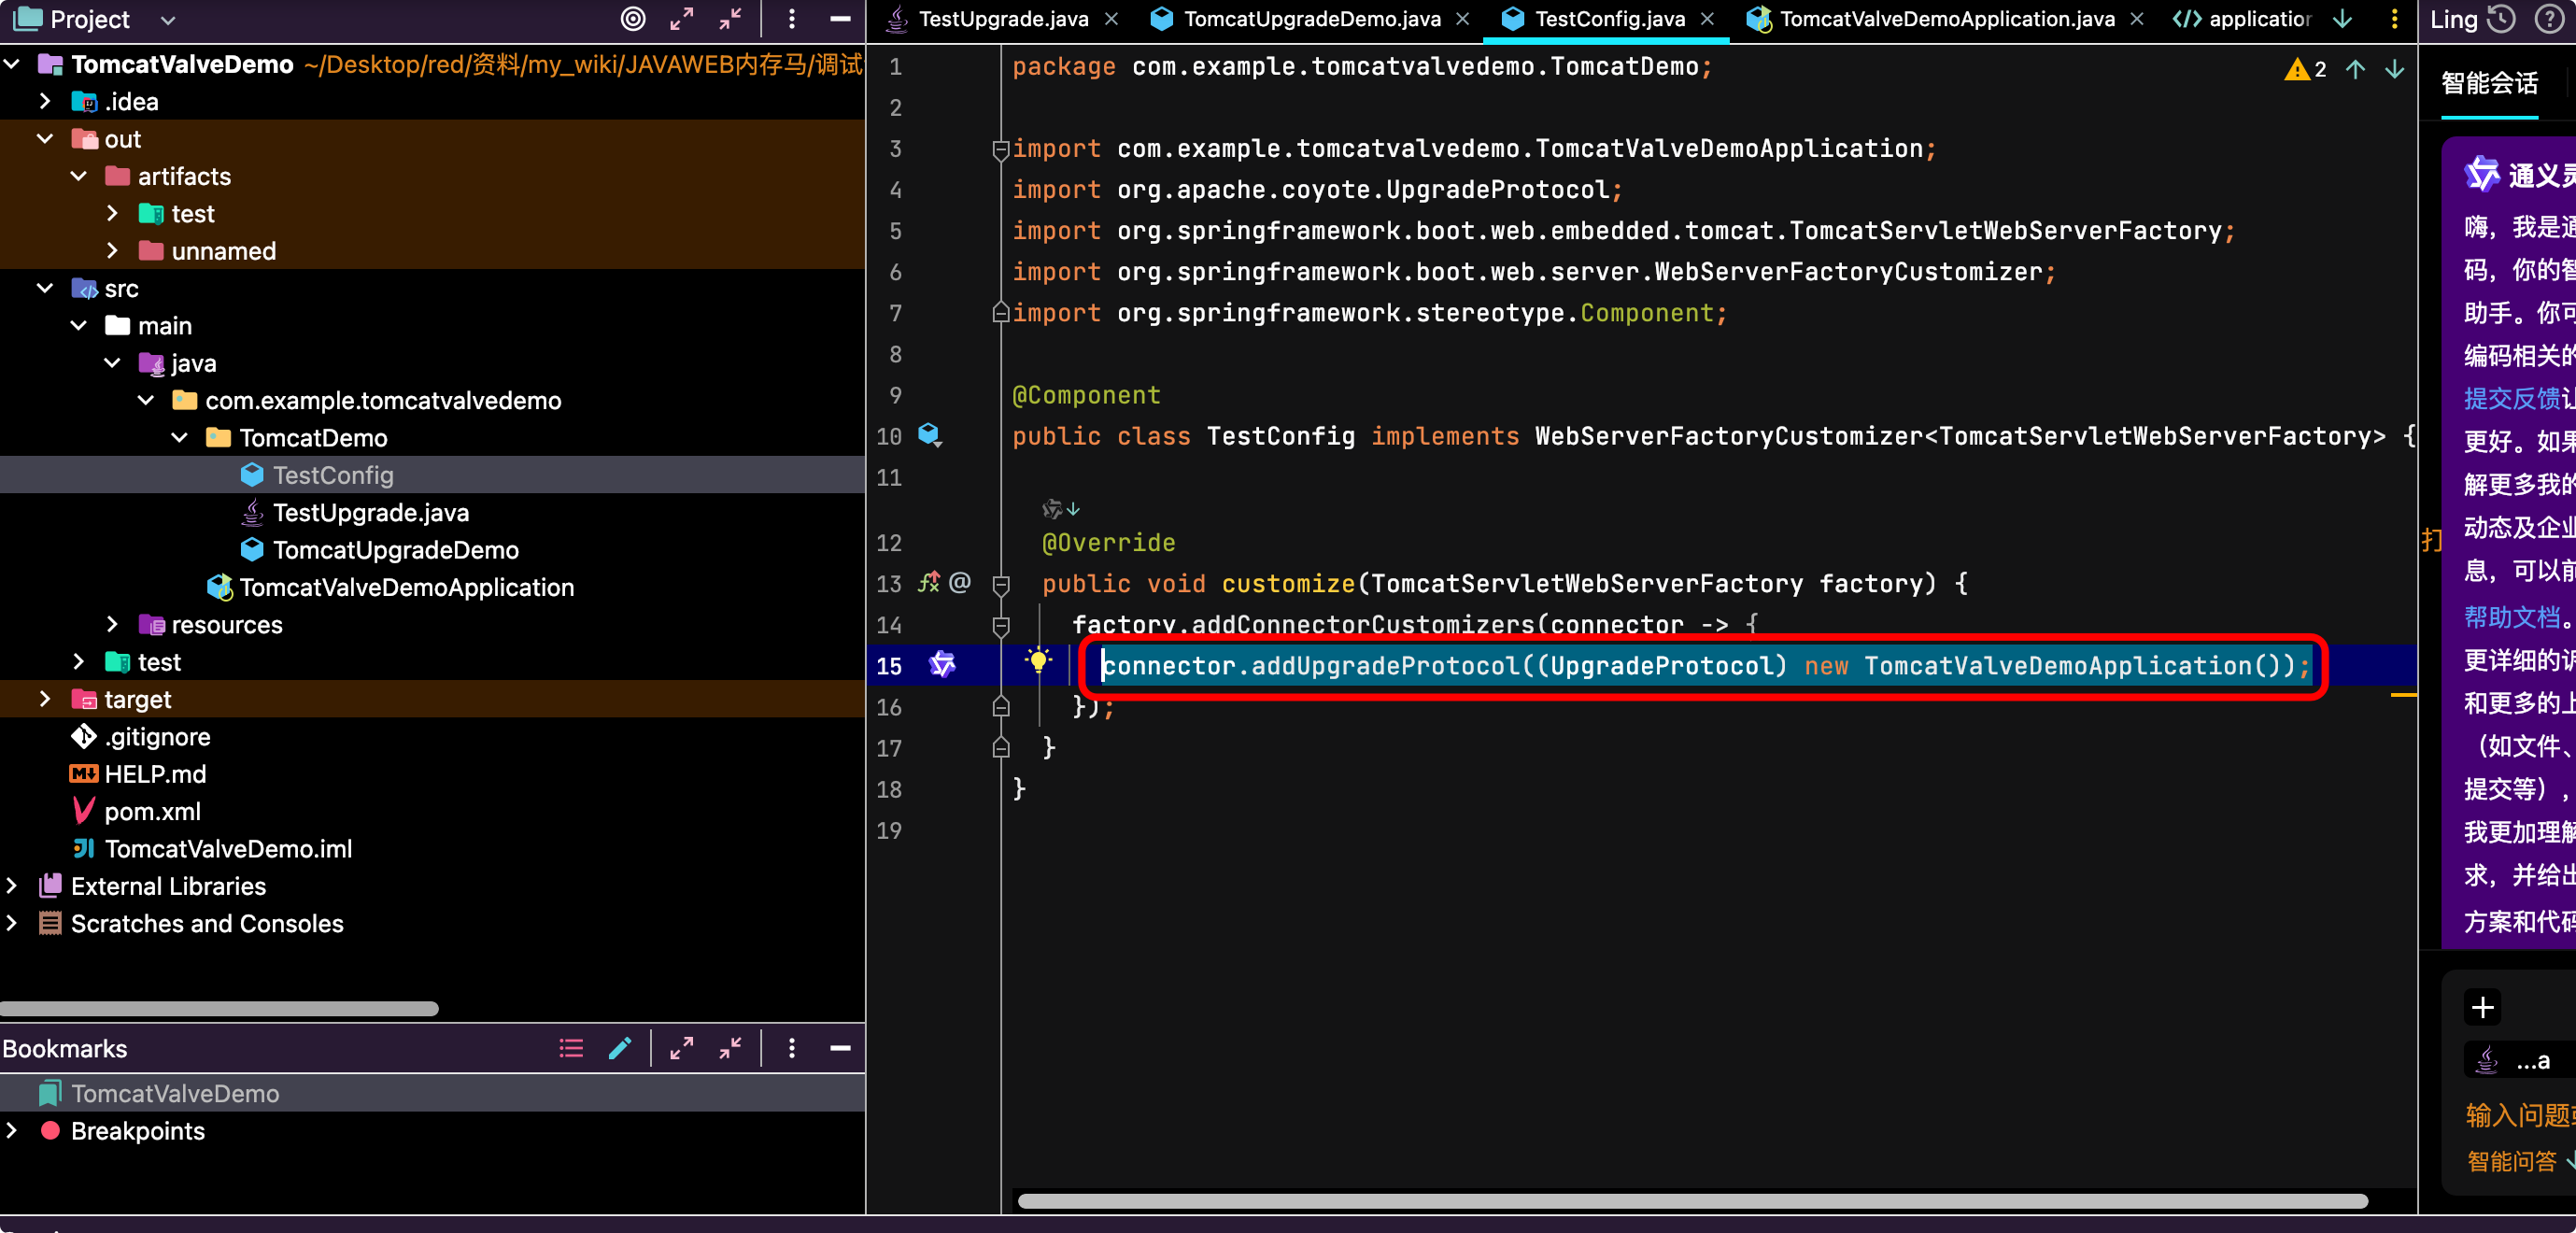Viewport: 2576px width, 1233px height.
Task: Expand the resources folder
Action: click(x=112, y=625)
